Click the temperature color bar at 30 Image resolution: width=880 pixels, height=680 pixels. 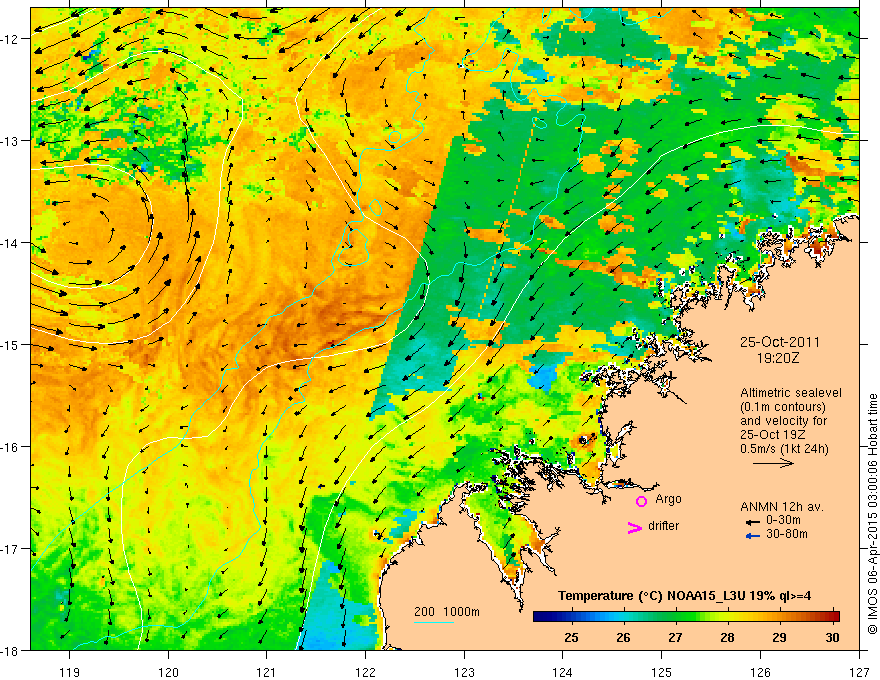[x=833, y=616]
